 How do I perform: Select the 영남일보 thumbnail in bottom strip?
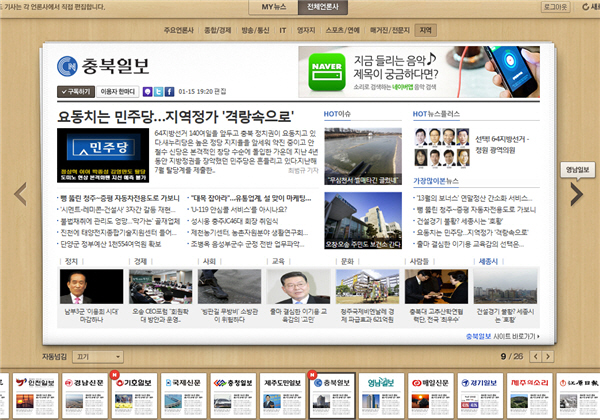(x=381, y=396)
